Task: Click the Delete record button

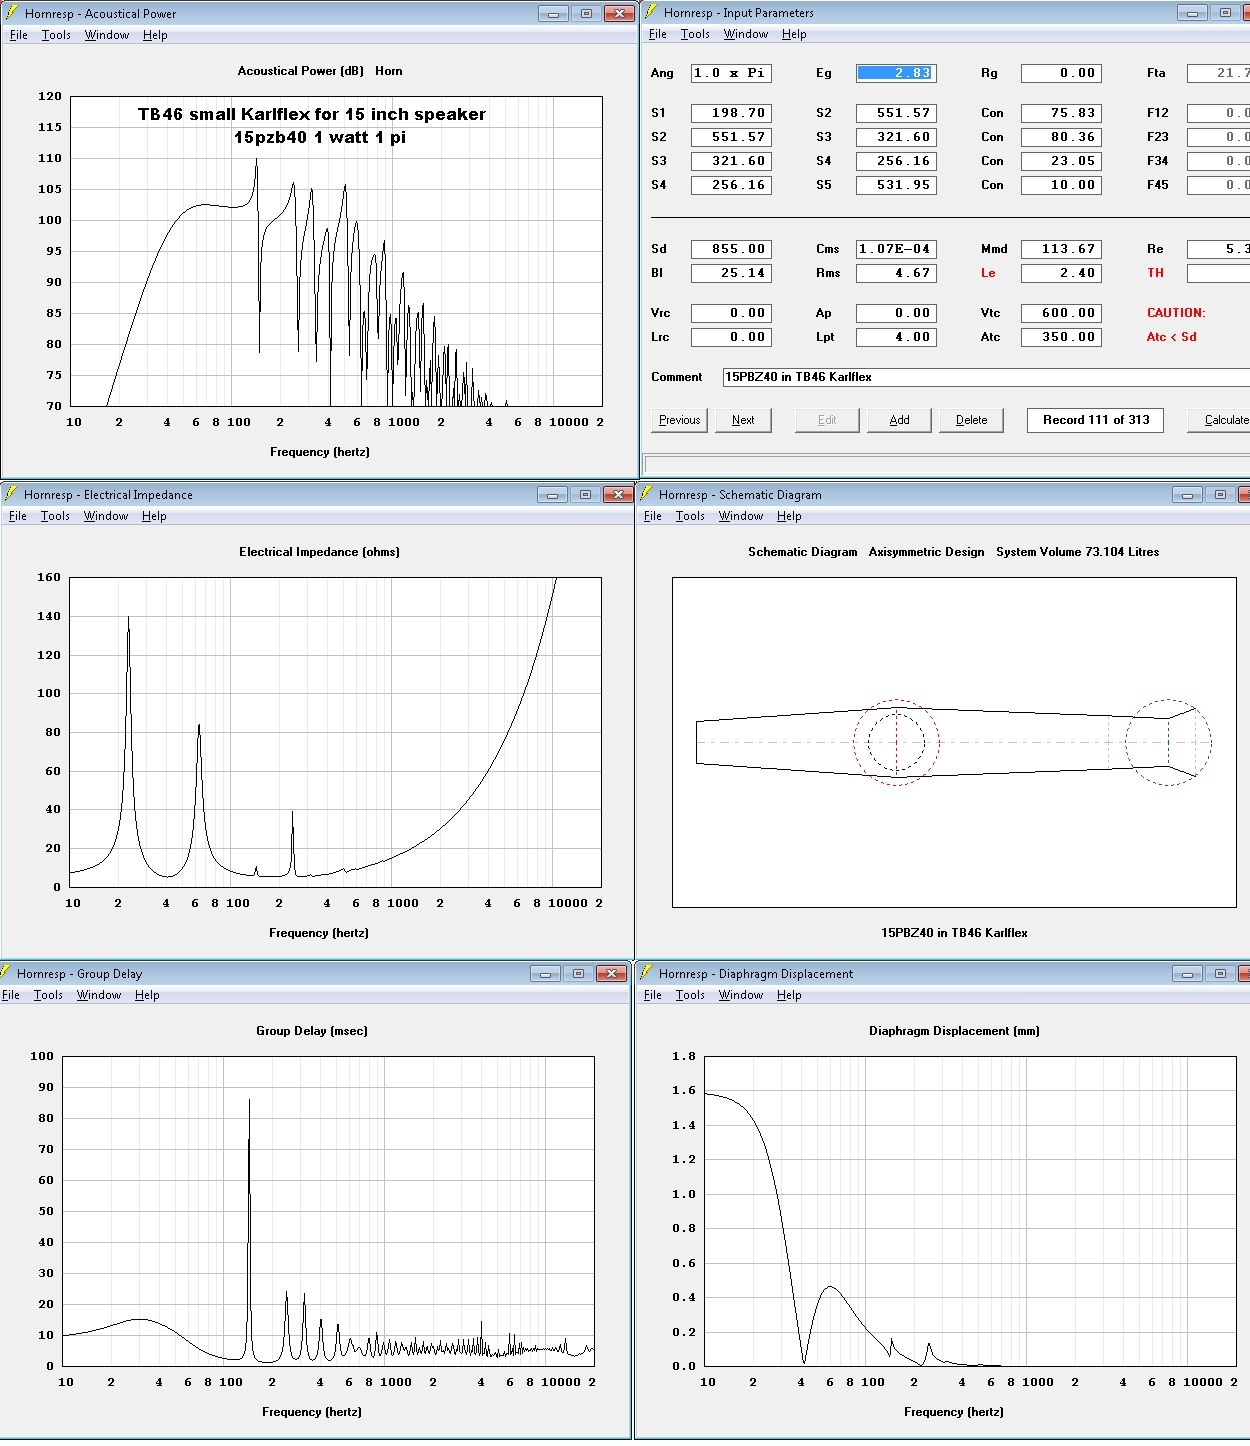Action: [x=971, y=420]
